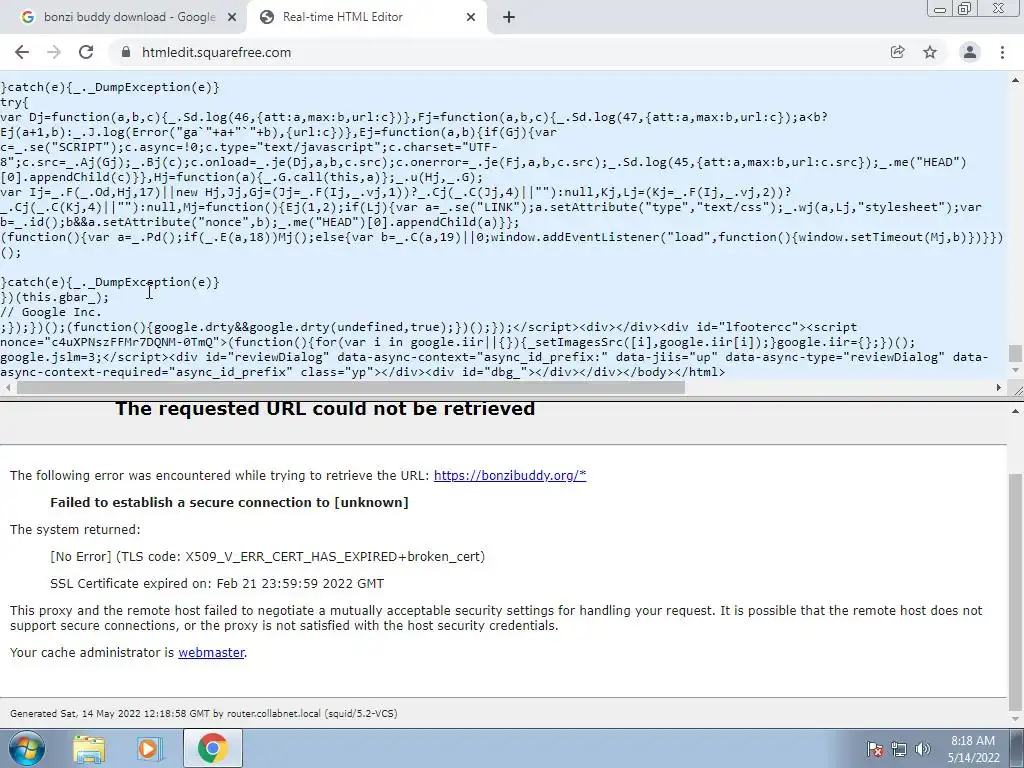Open the share page icon in address bar
The image size is (1024, 768).
(x=897, y=52)
